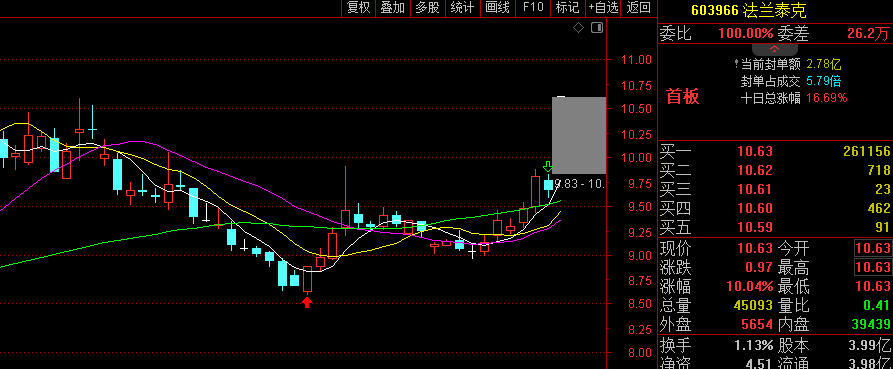Click the diamond icon above the chart
The height and width of the screenshot is (369, 893).
[x=578, y=28]
